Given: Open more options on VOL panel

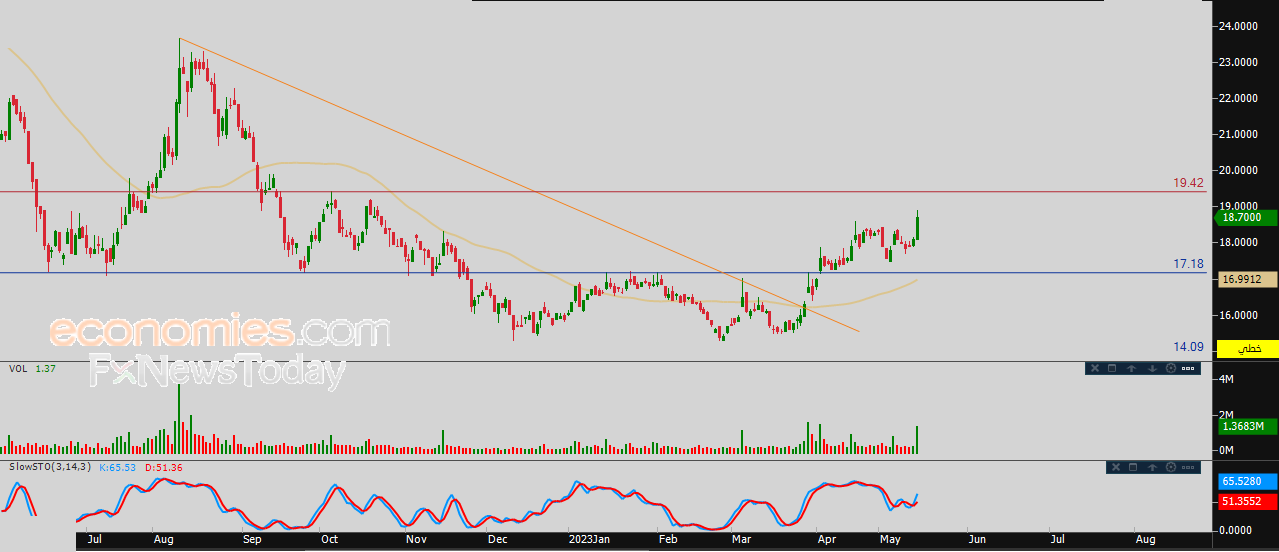Looking at the screenshot, I should 1189,369.
